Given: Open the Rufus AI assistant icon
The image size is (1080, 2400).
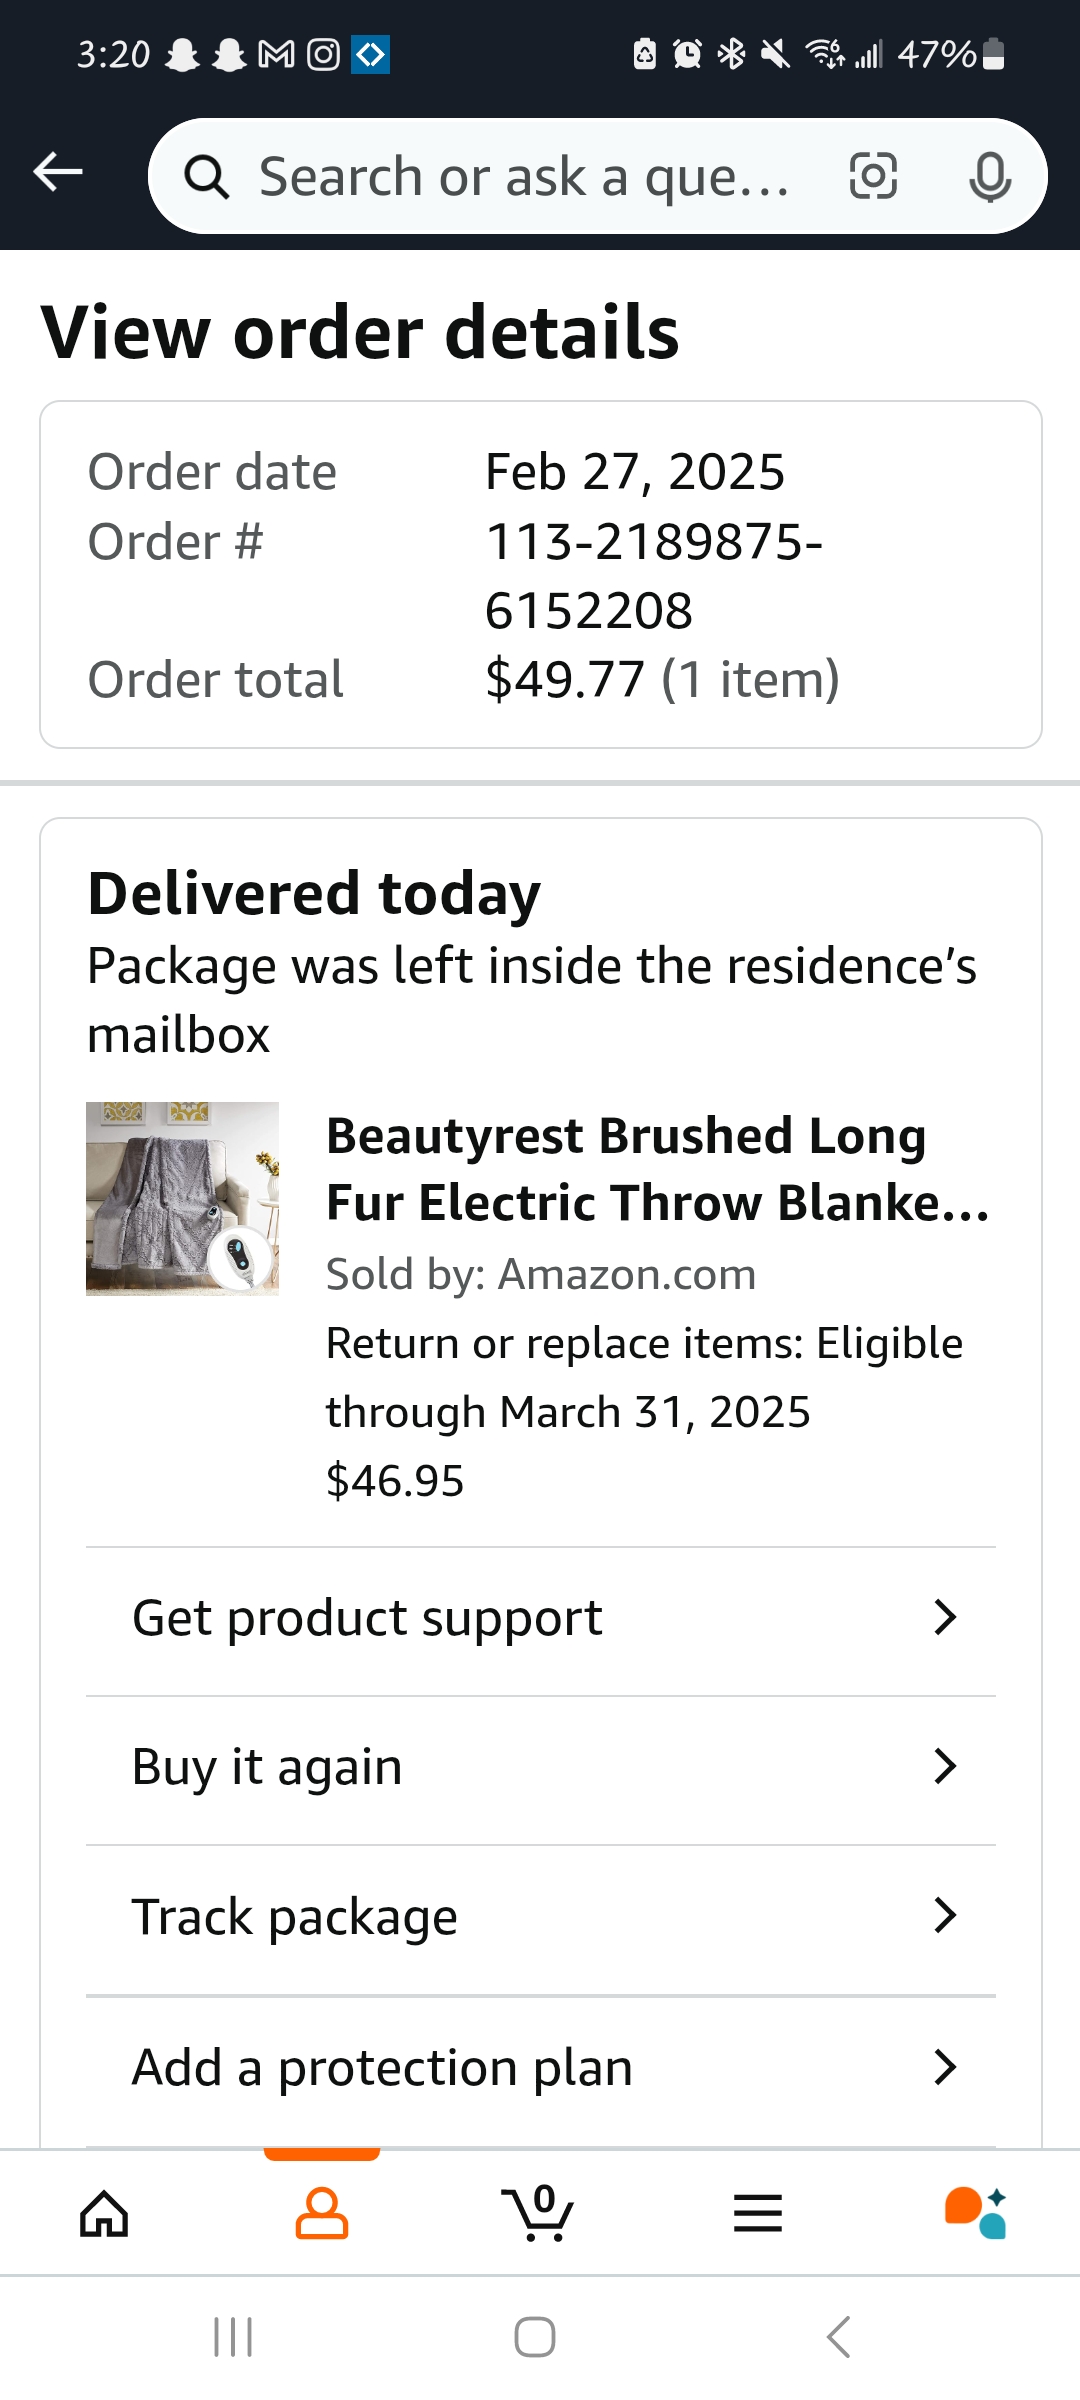Looking at the screenshot, I should point(975,2212).
